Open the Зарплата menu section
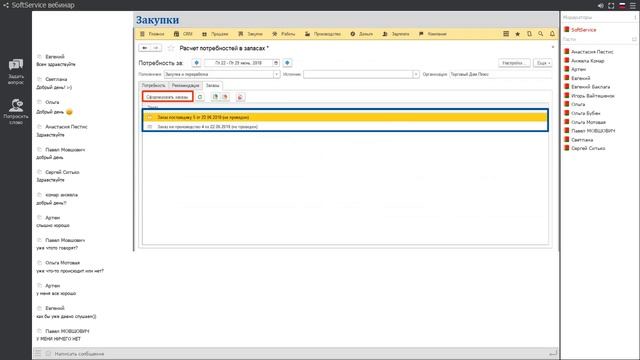 coord(396,34)
